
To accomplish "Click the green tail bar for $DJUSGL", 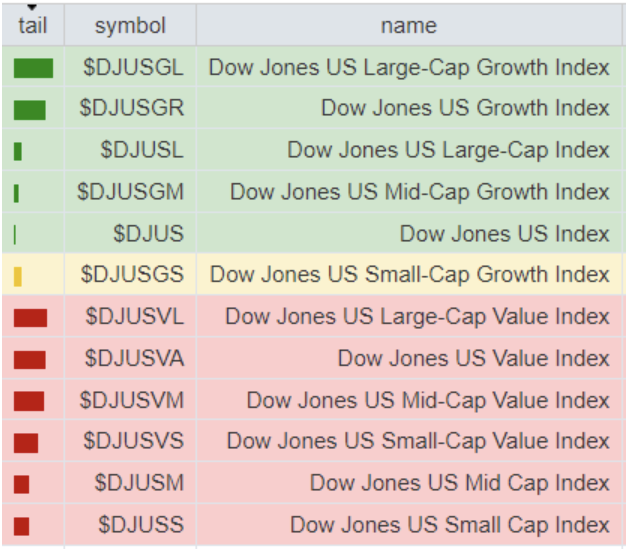I will tap(33, 68).
